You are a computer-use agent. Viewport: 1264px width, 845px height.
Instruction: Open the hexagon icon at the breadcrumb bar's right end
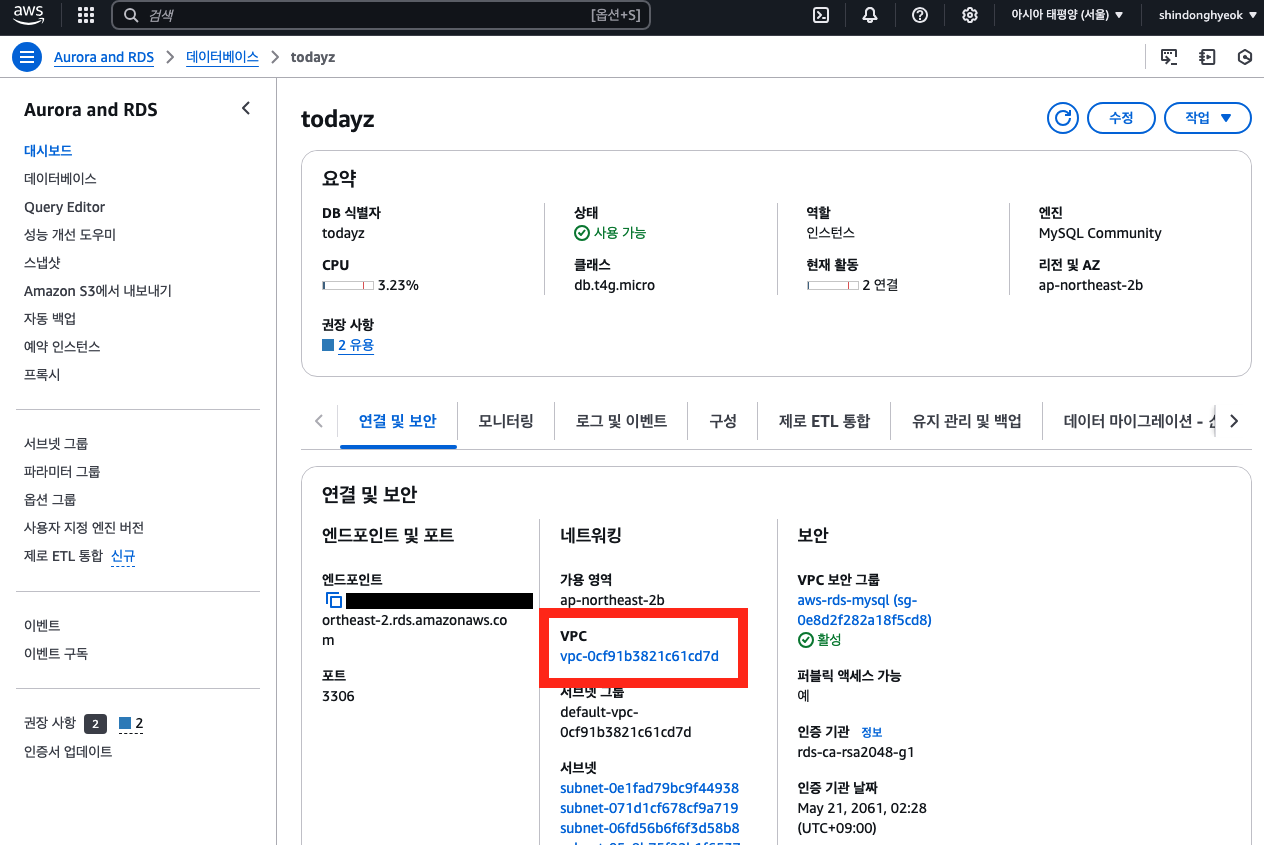pos(1245,57)
